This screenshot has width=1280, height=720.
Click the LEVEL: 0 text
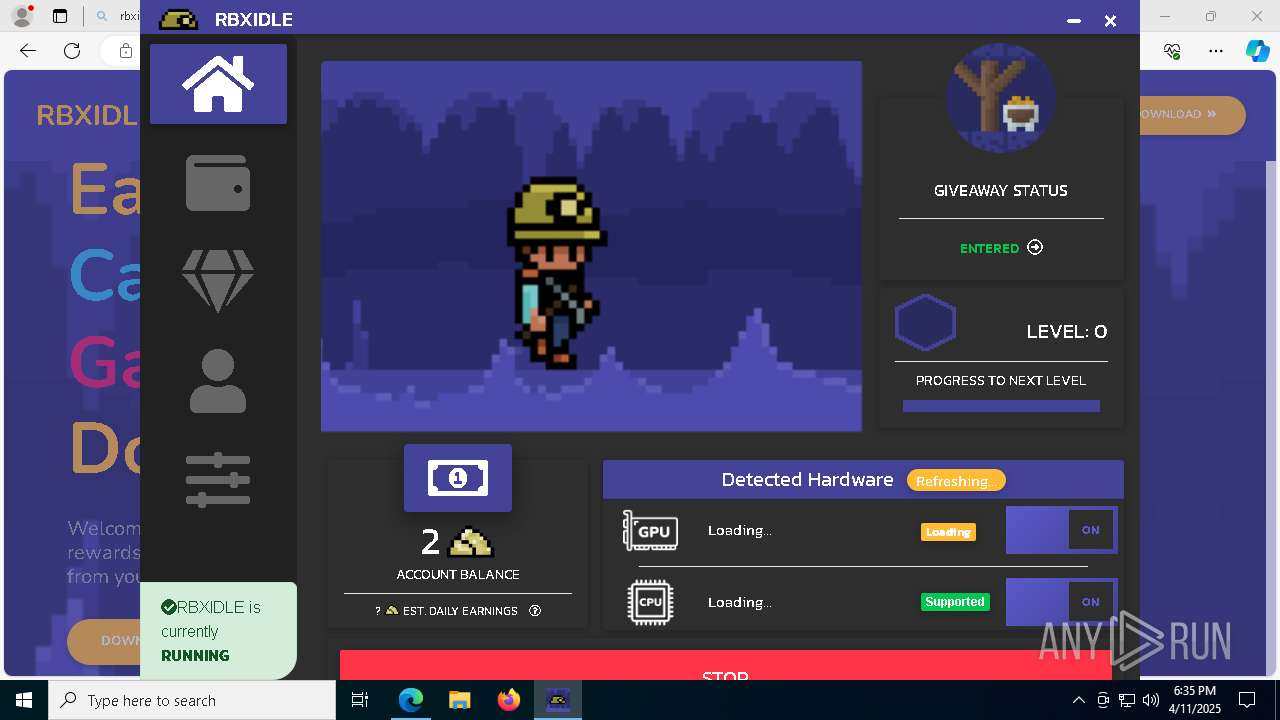point(1067,332)
